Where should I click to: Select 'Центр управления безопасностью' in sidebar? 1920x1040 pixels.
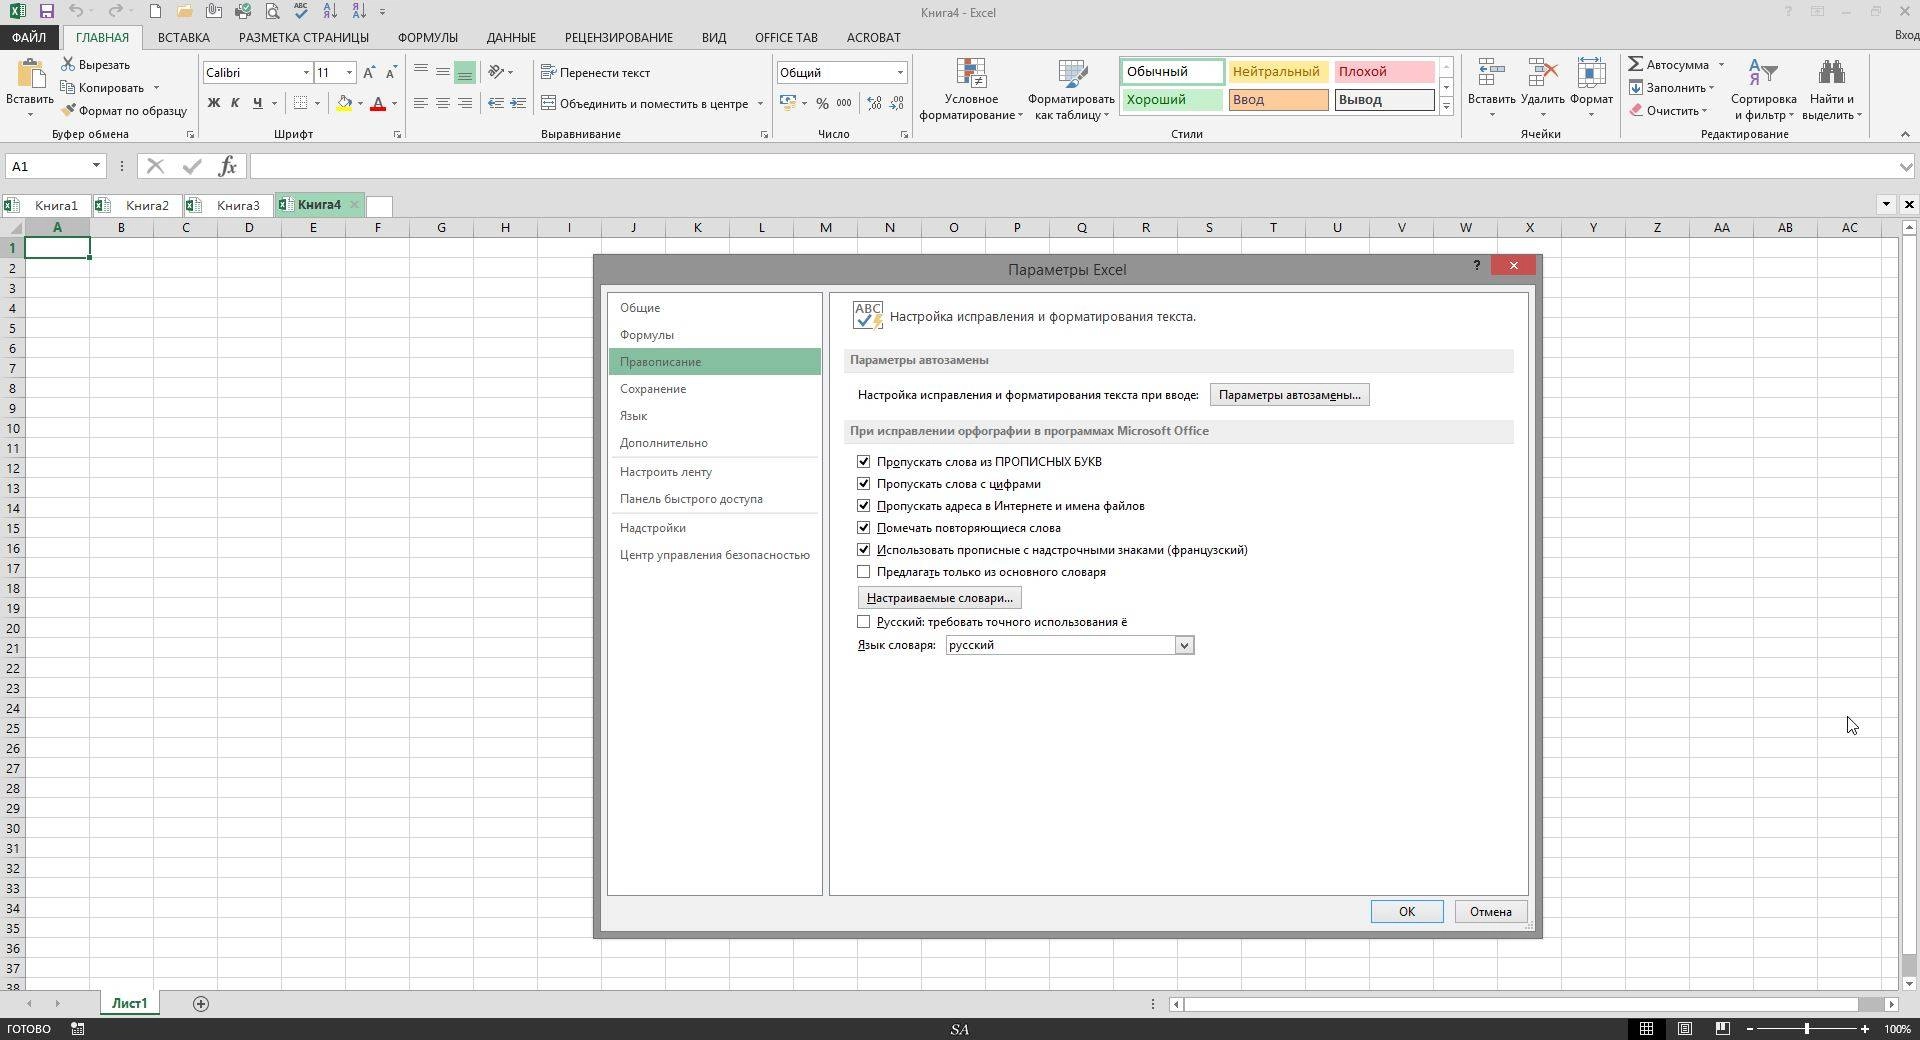[x=714, y=554]
